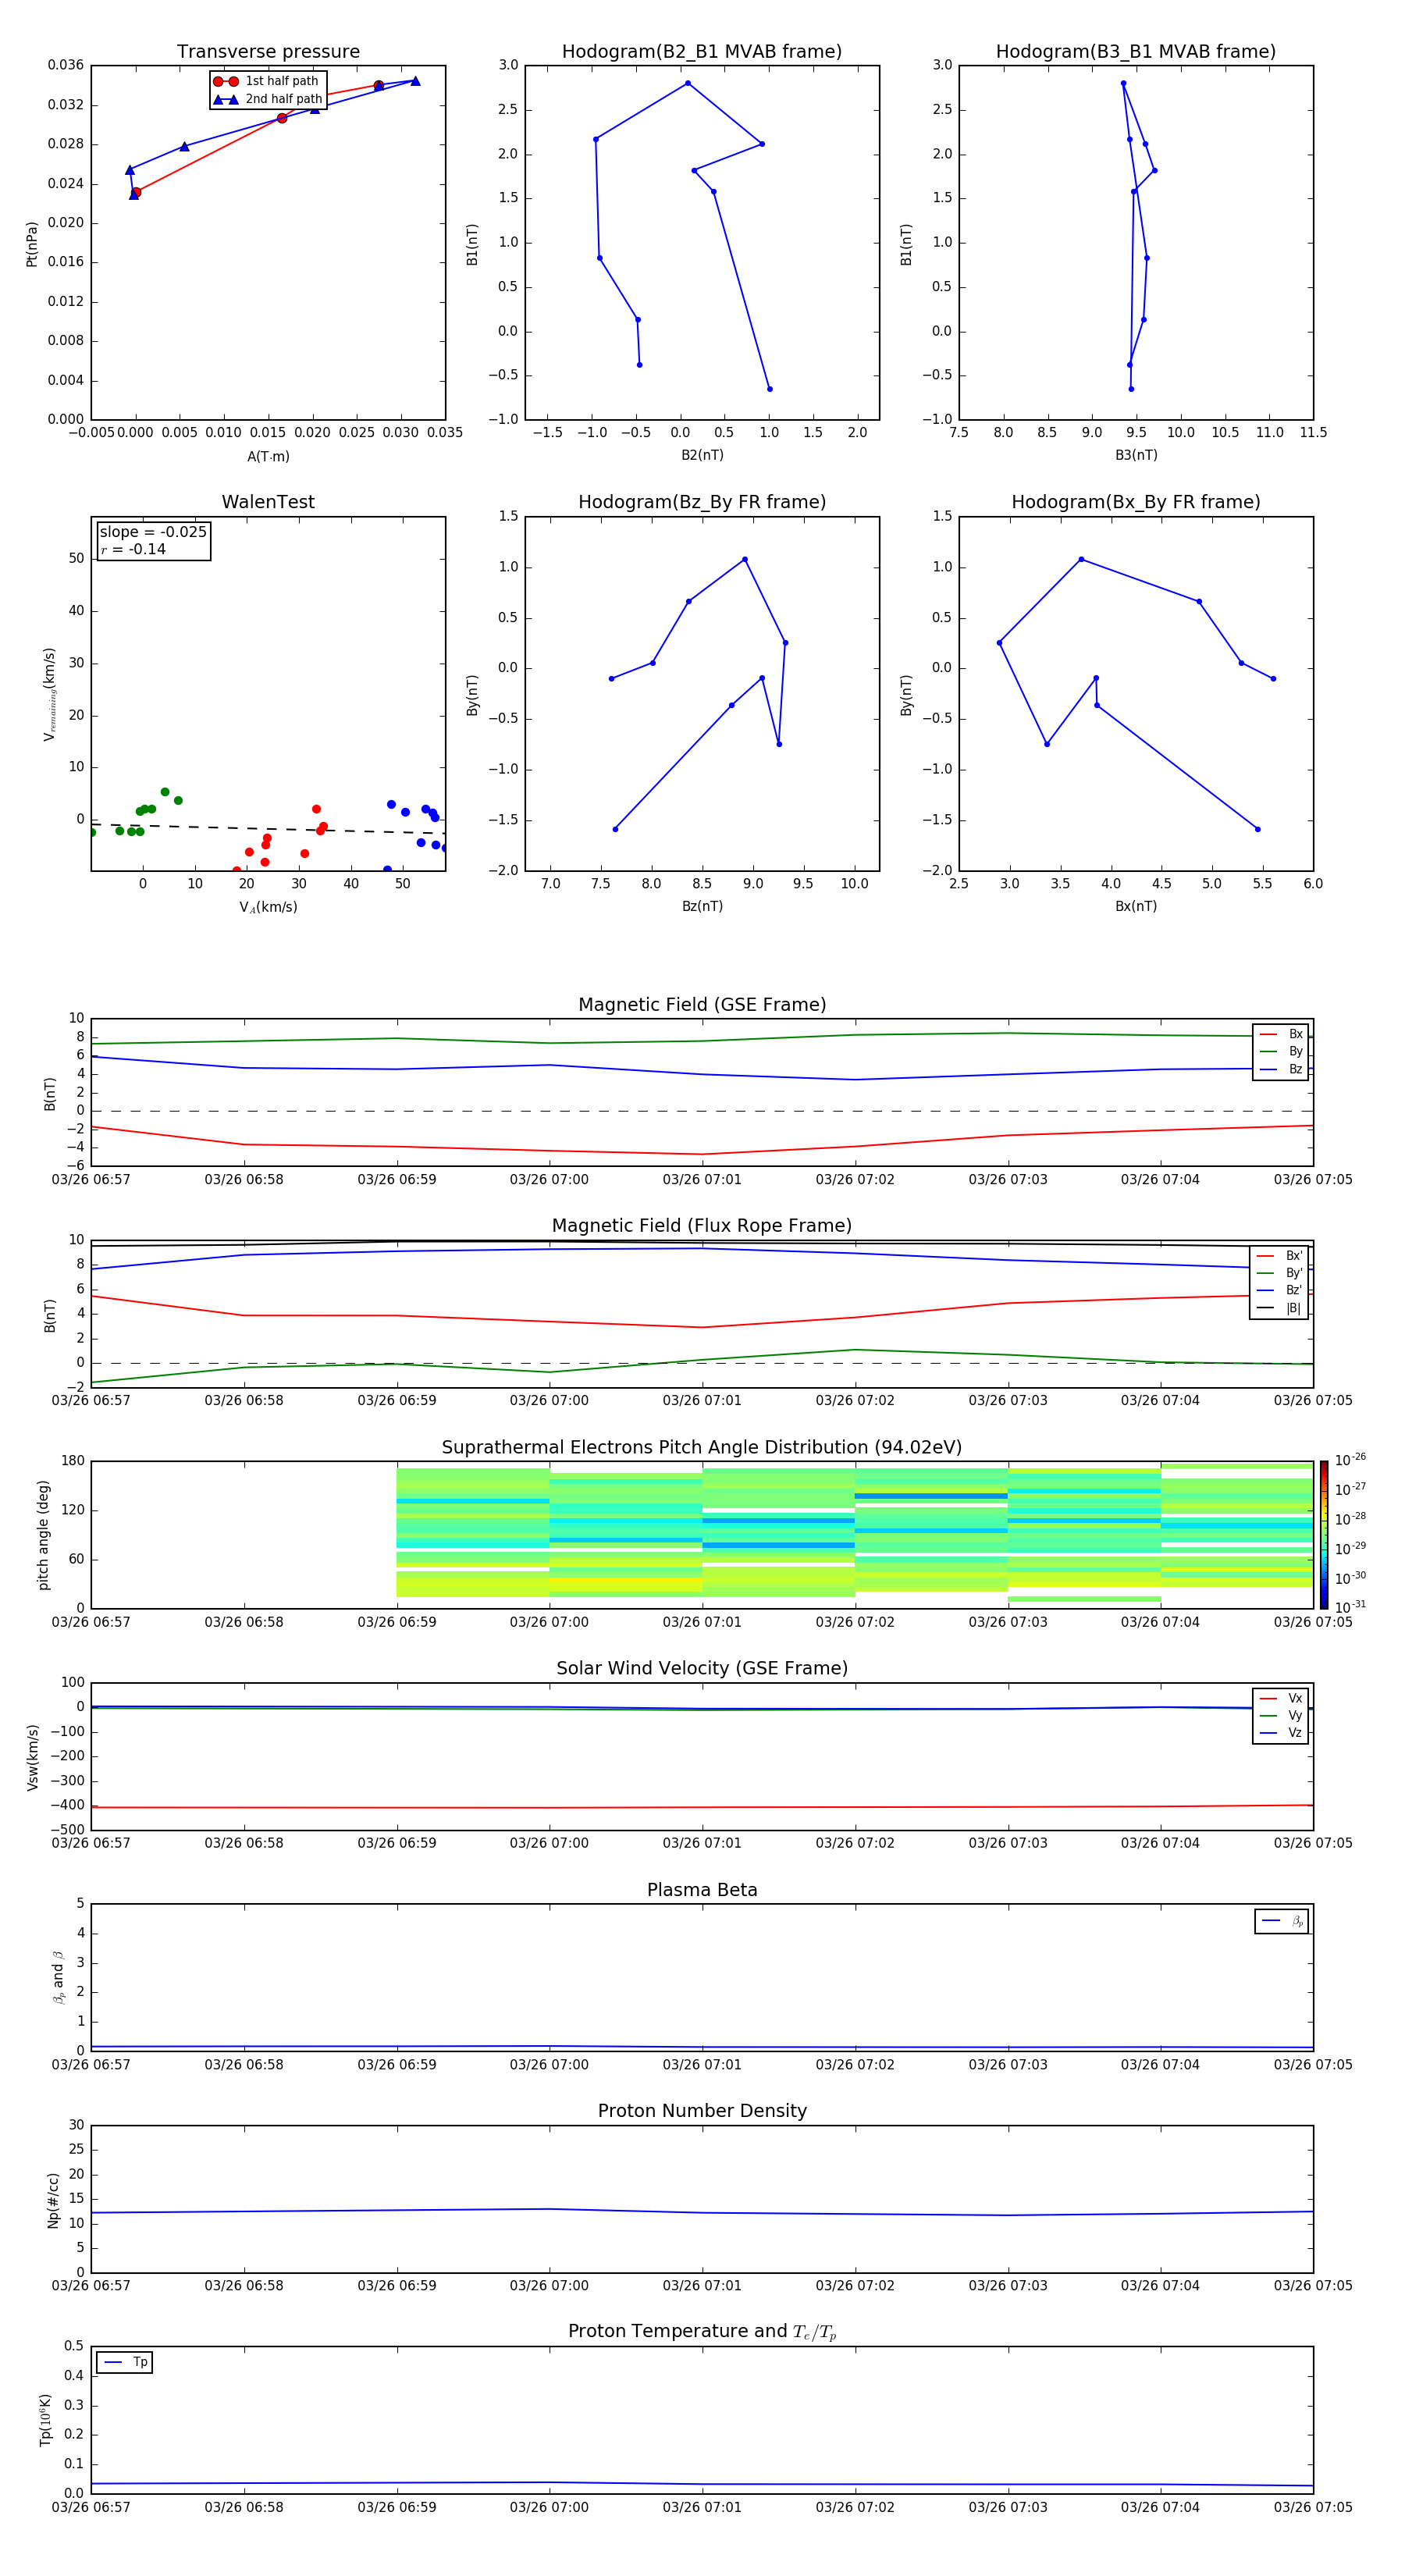Click the pitch angle colorbar strip

click(1324, 1535)
